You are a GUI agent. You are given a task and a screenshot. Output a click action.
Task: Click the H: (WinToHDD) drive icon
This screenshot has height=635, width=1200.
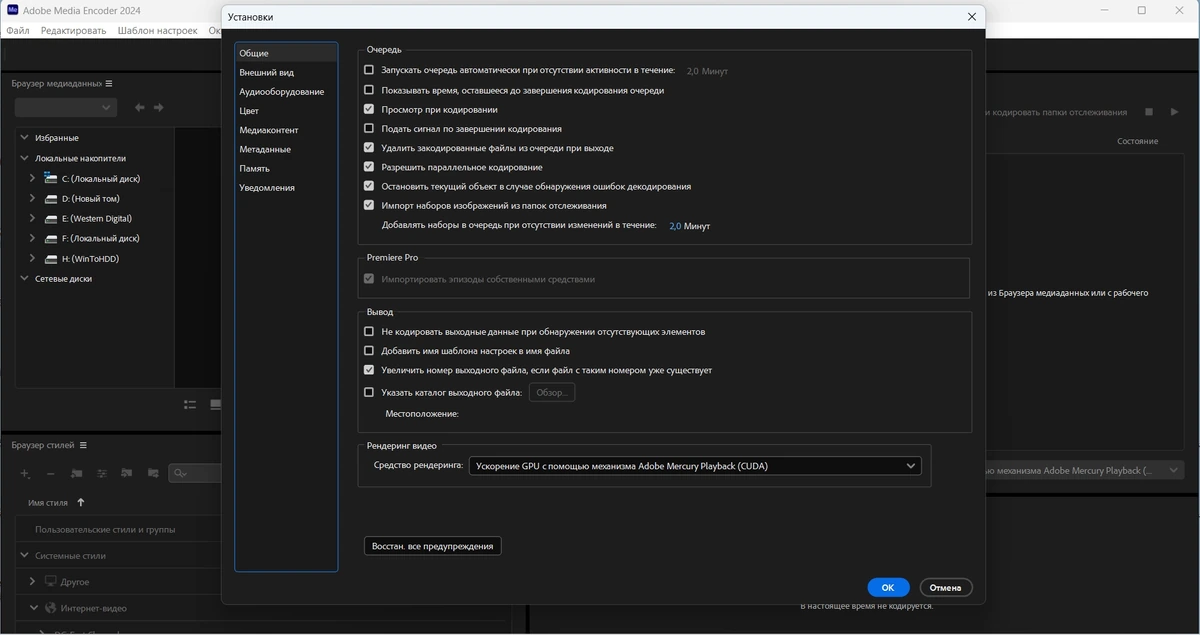(x=51, y=258)
